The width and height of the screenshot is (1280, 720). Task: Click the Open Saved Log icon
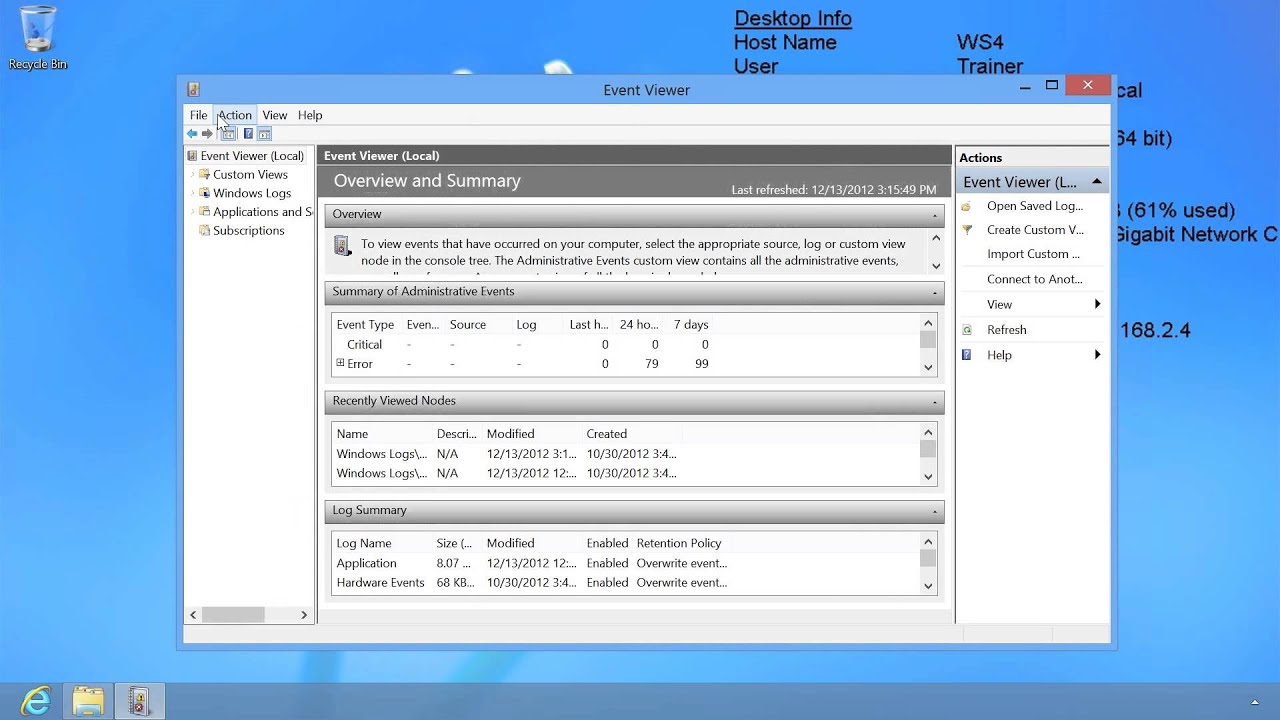point(966,206)
